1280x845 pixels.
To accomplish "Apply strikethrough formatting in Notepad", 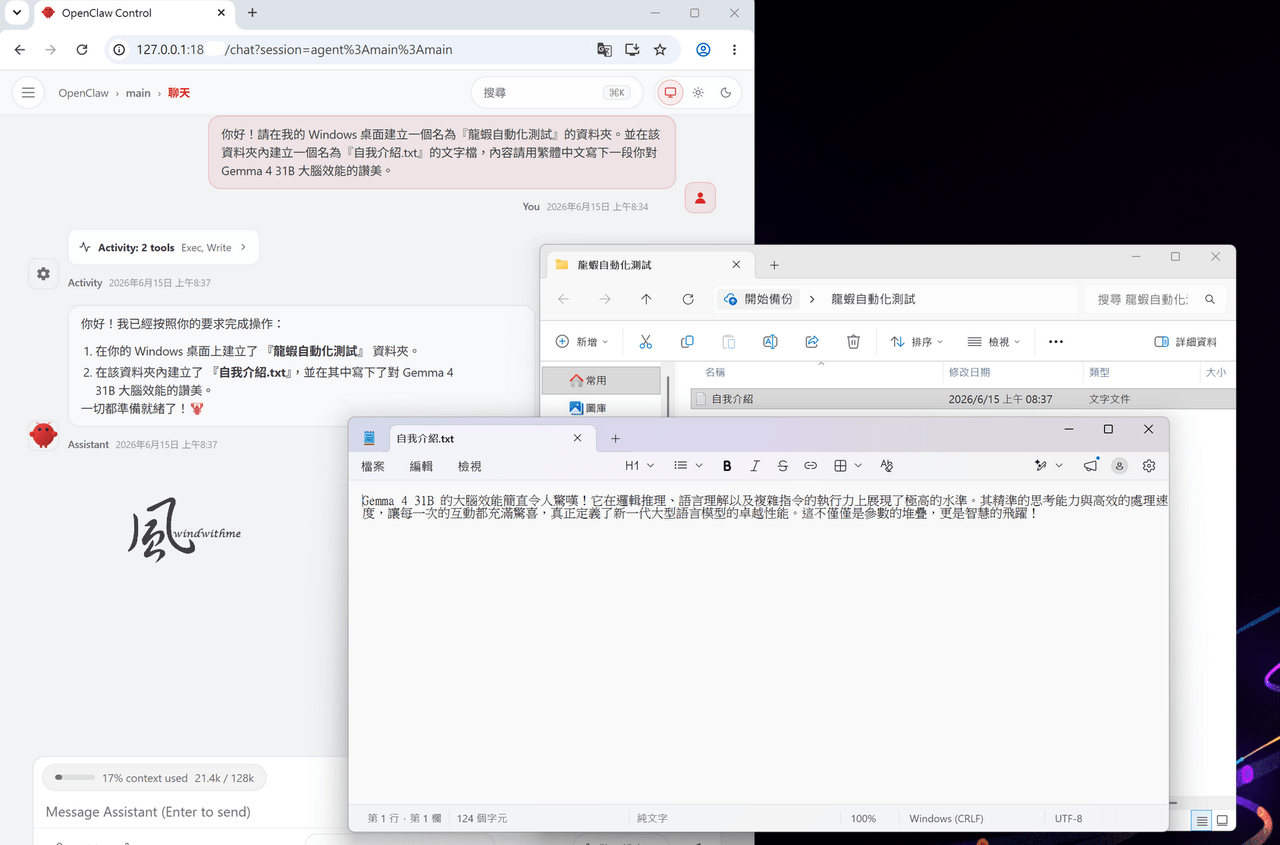I will [x=783, y=466].
